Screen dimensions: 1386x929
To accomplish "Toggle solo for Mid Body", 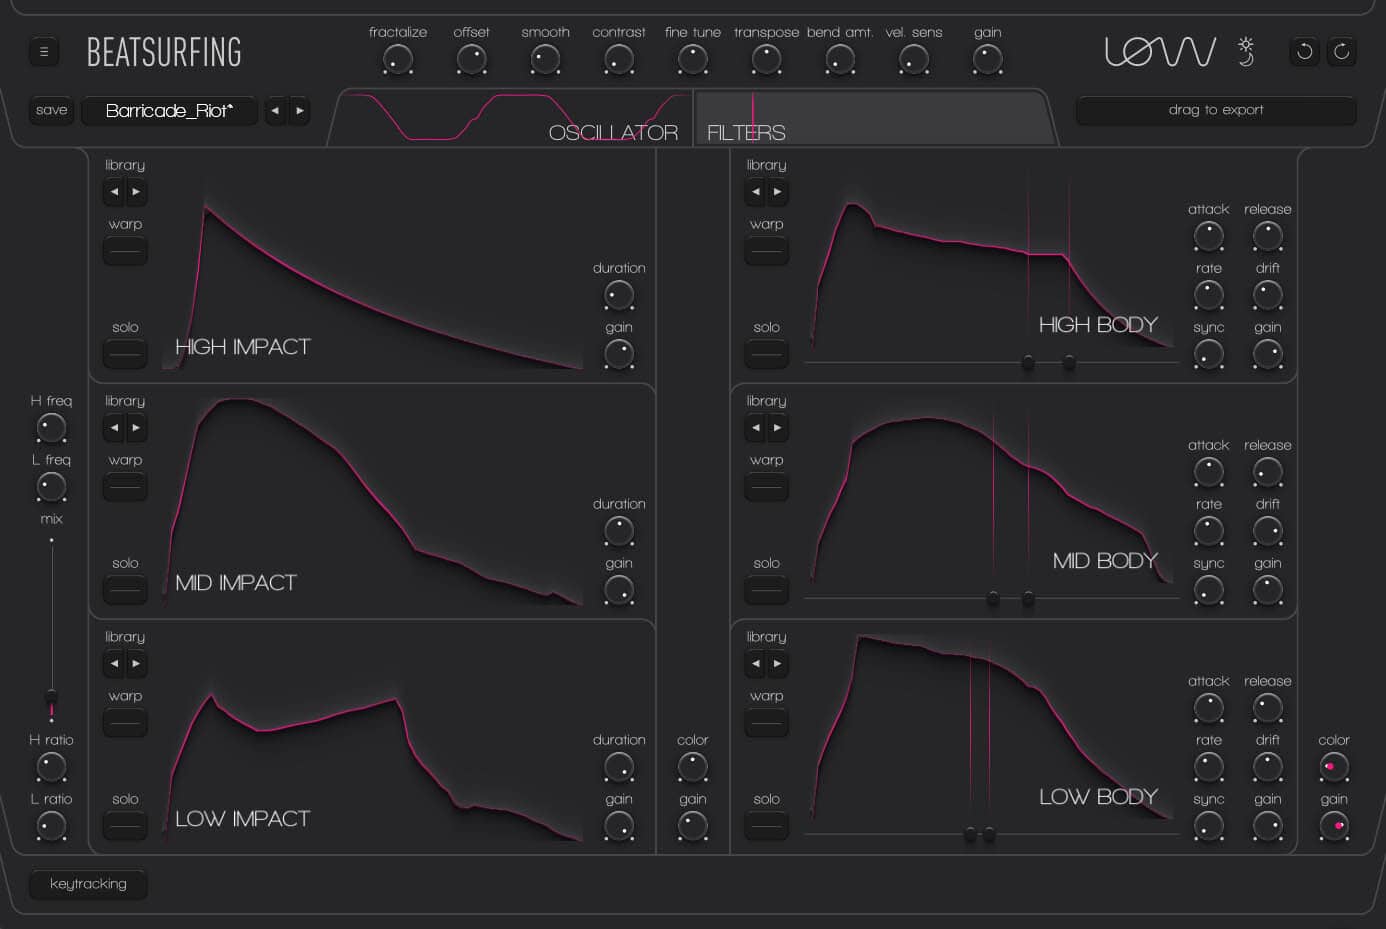I will point(767,590).
